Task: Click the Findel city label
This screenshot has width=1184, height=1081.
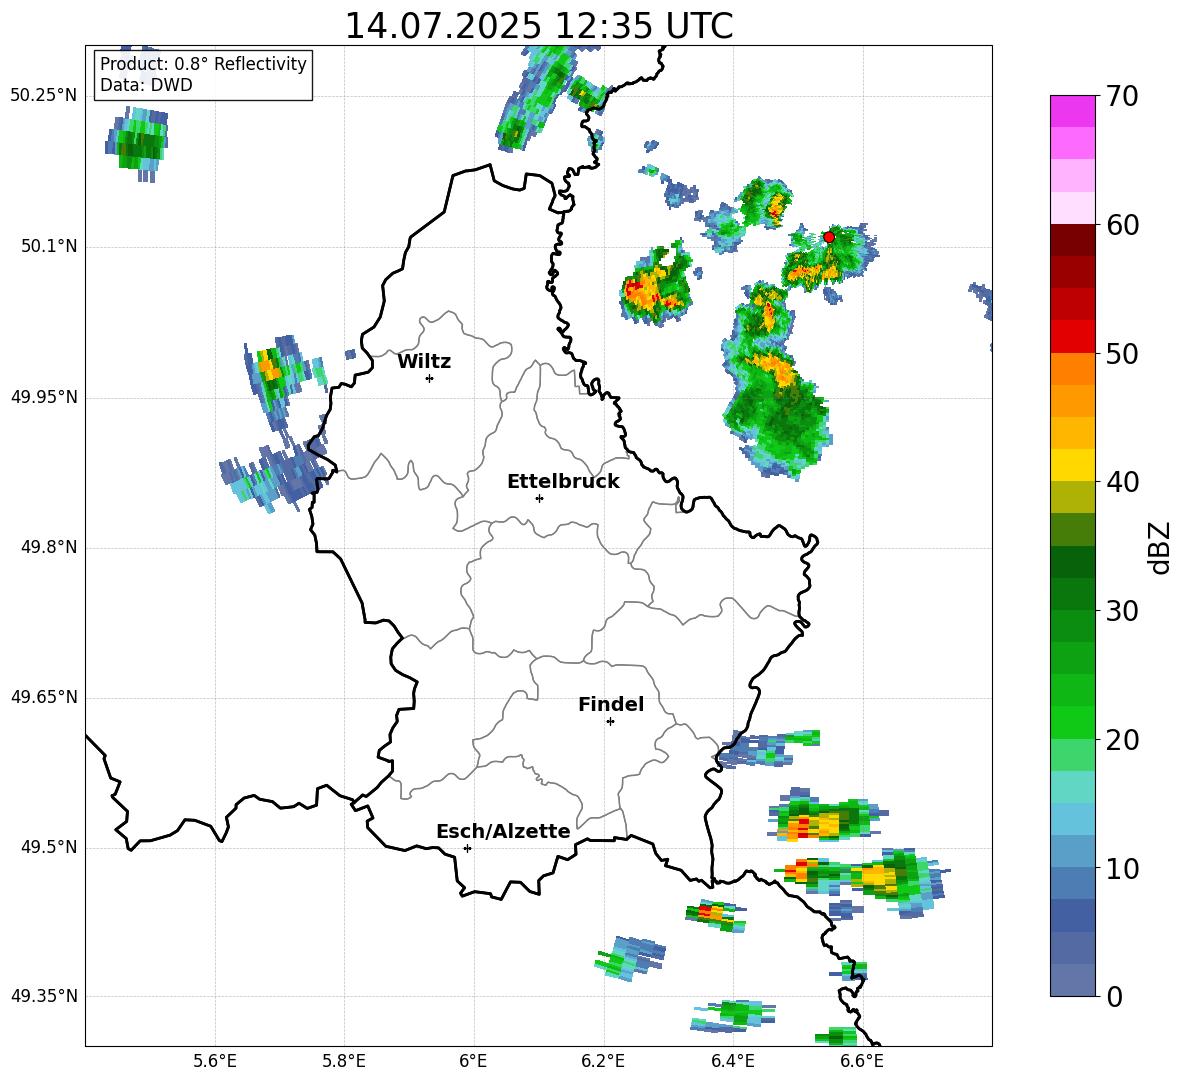Action: pyautogui.click(x=611, y=704)
